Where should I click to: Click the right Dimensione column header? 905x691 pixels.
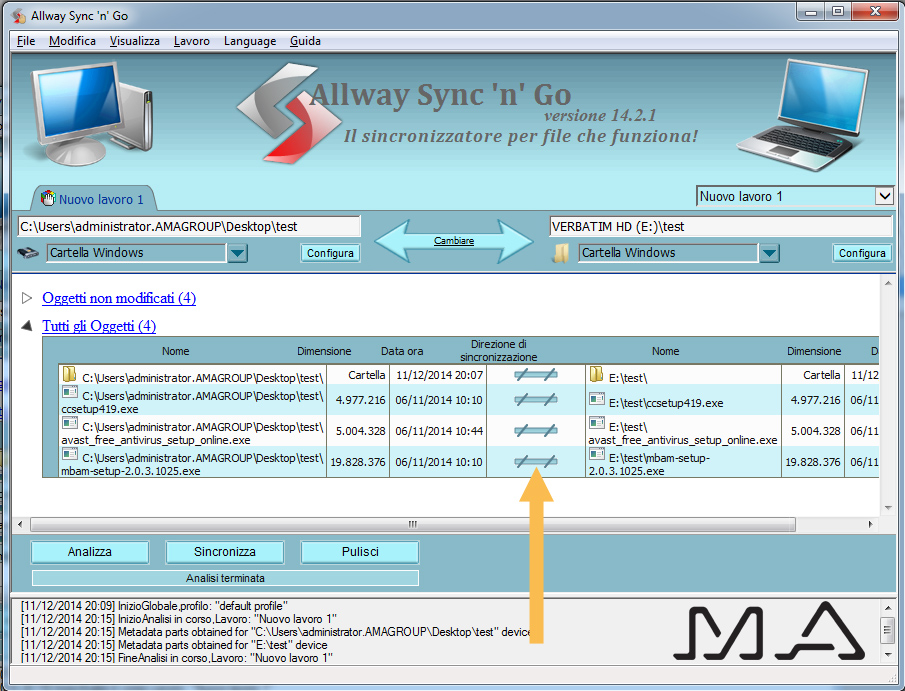click(x=814, y=351)
